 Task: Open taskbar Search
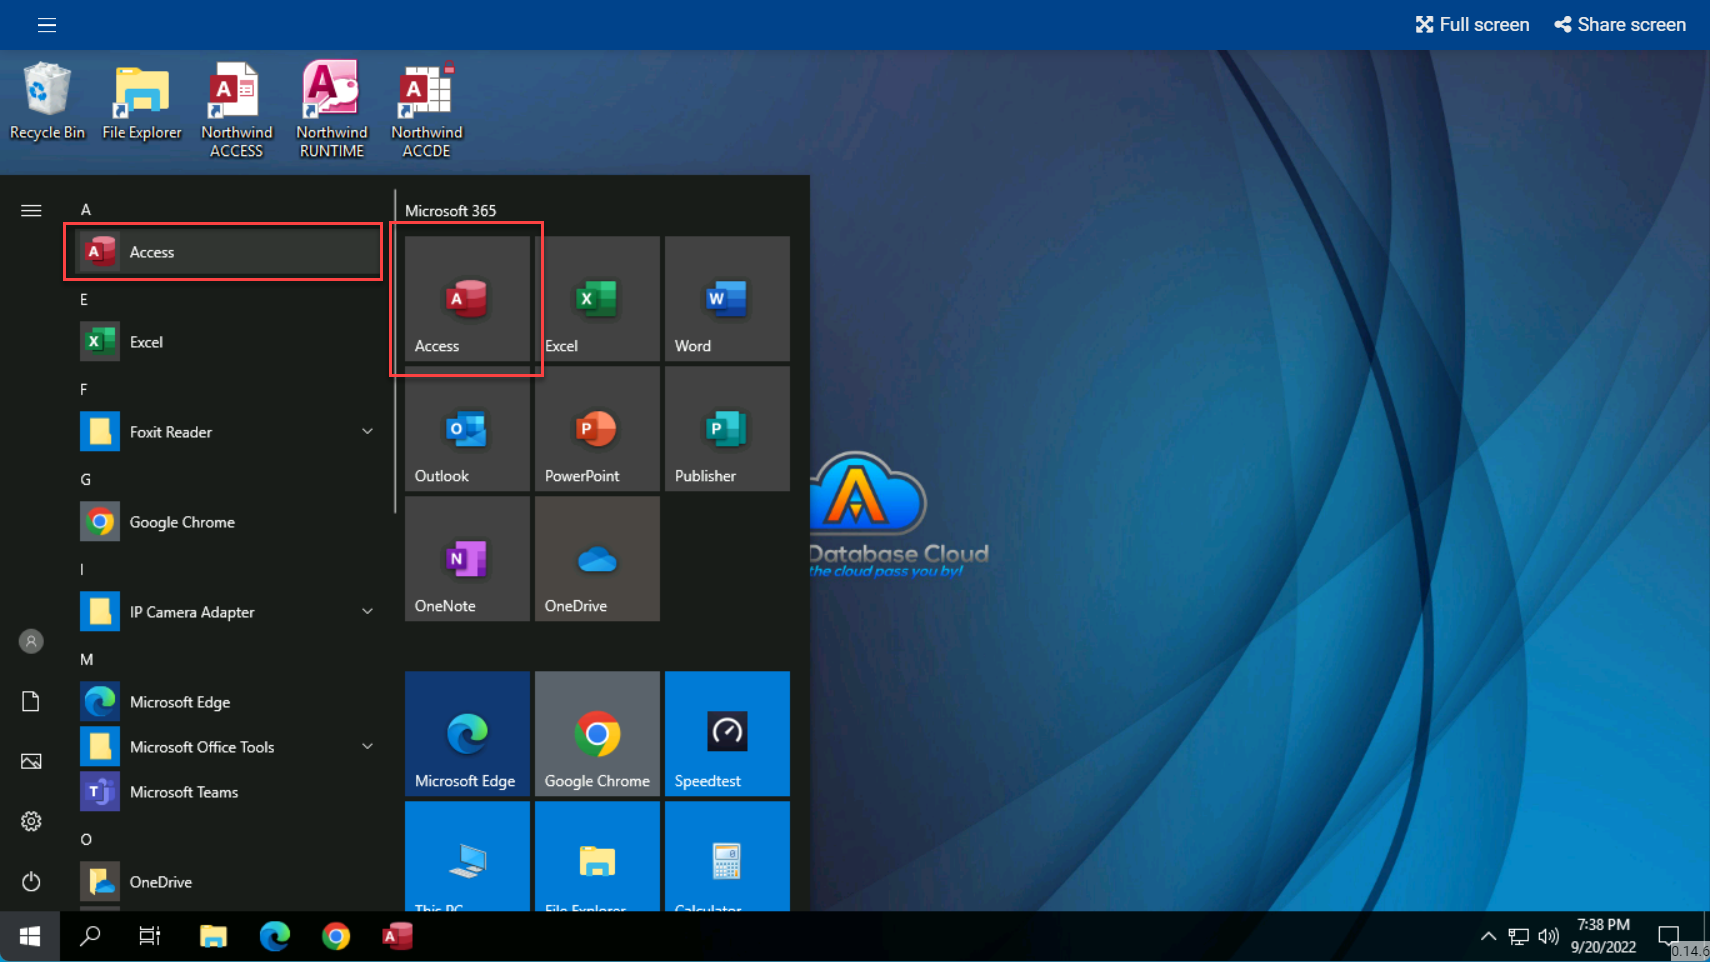point(90,937)
